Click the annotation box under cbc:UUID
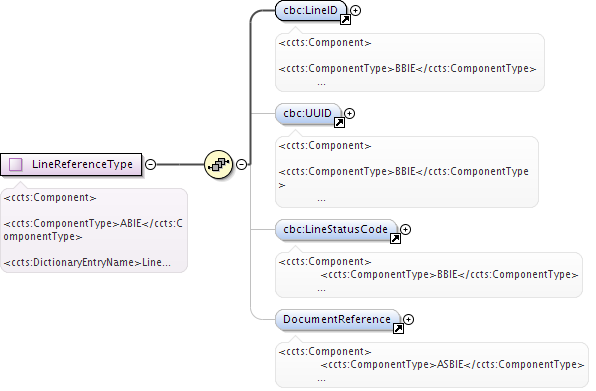Screen dimensions: 596x391 click(x=407, y=172)
